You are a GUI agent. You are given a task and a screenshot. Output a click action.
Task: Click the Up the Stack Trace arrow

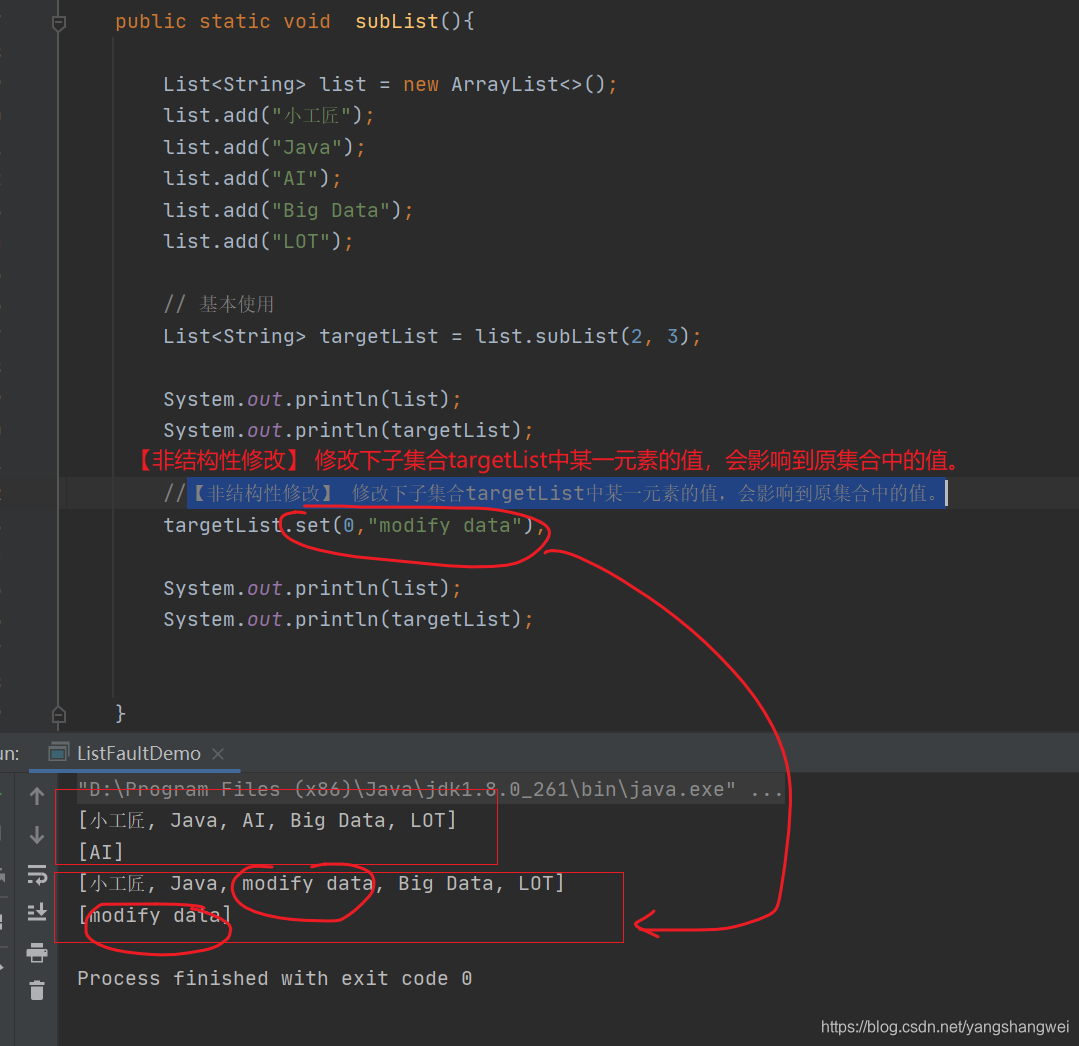[37, 796]
